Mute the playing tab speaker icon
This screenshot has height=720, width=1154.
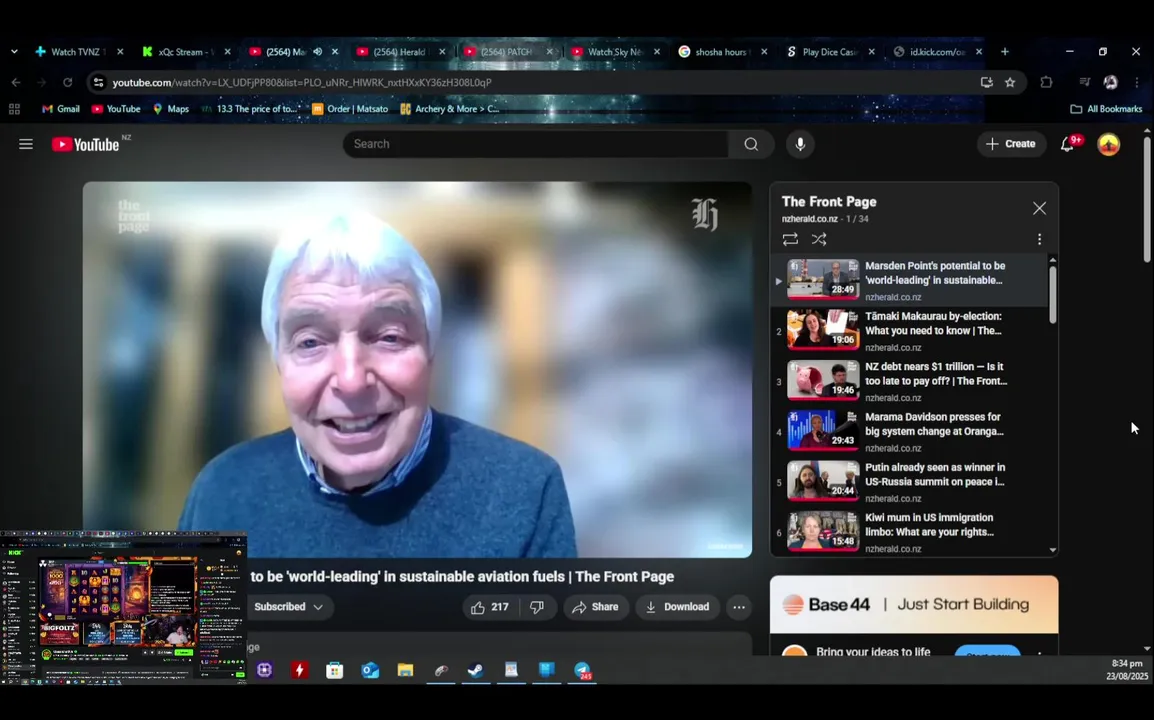[x=318, y=52]
